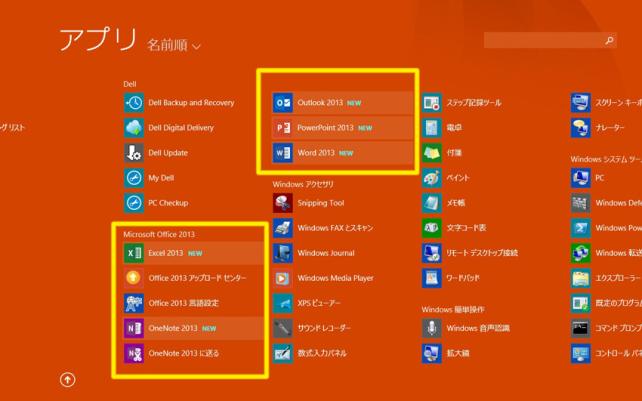Open Excel 2013 icon
Image resolution: width=642 pixels, height=401 pixels.
[x=133, y=253]
